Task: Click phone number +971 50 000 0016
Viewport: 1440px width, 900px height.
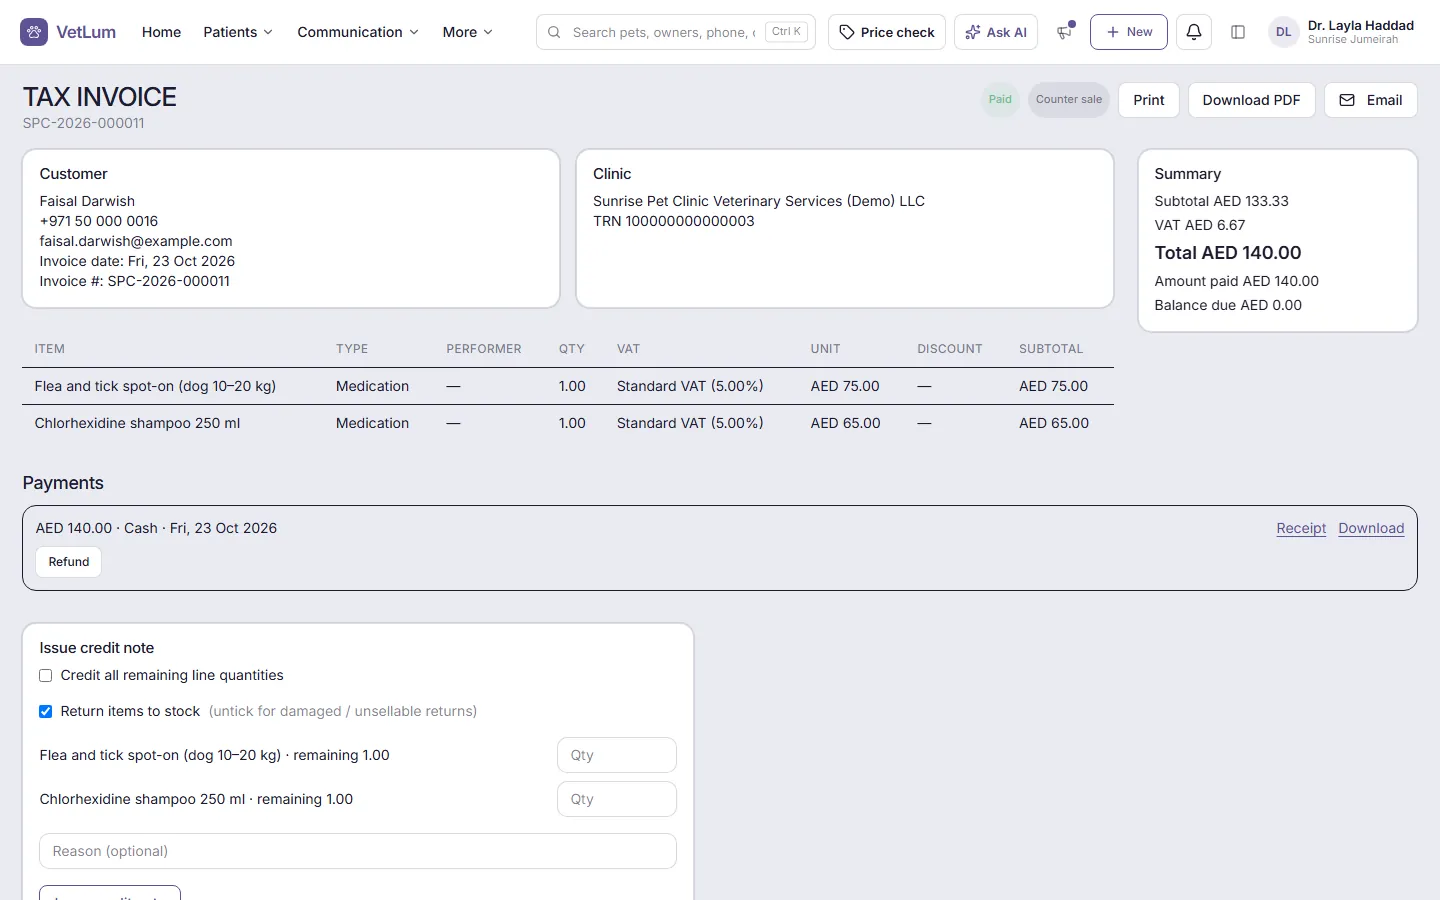Action: [99, 221]
